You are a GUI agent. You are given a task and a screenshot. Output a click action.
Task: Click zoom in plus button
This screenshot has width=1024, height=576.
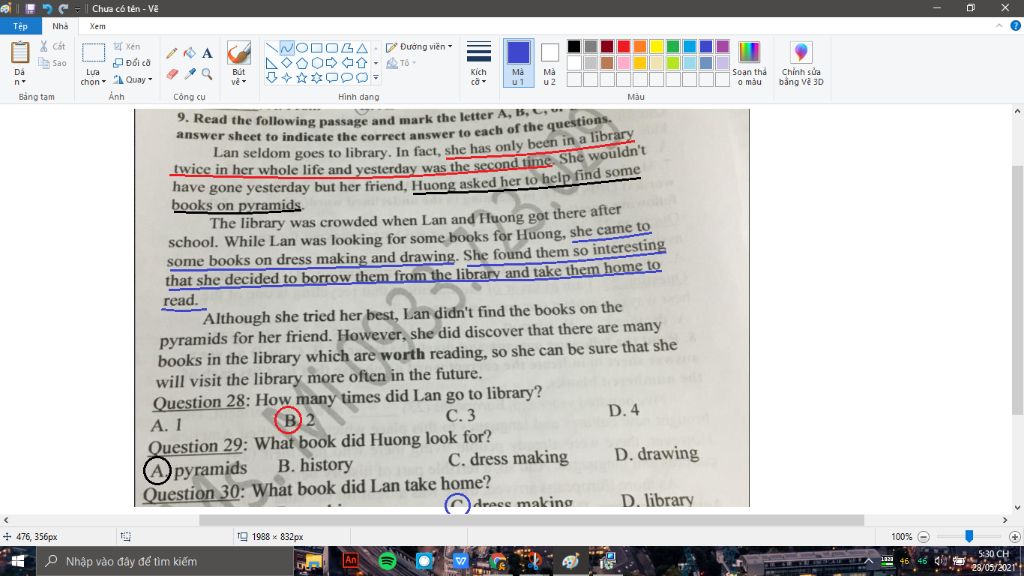point(1014,537)
